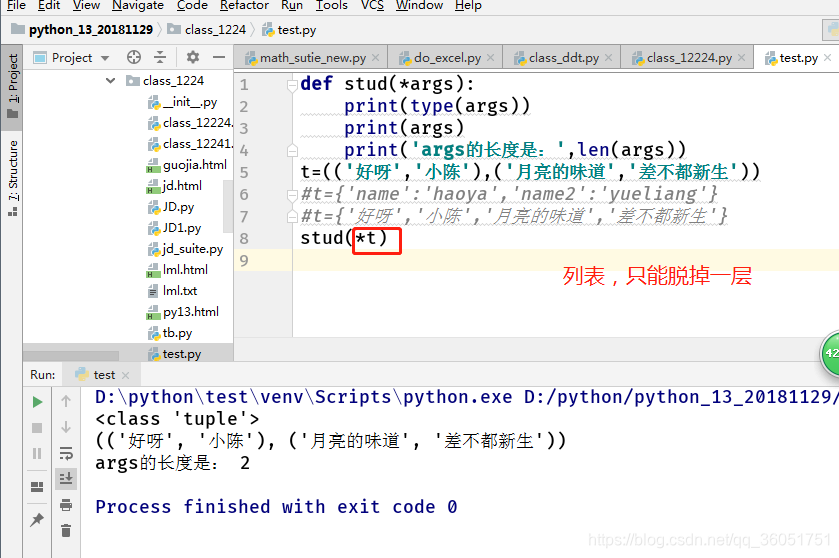Open the Code menu

(192, 5)
